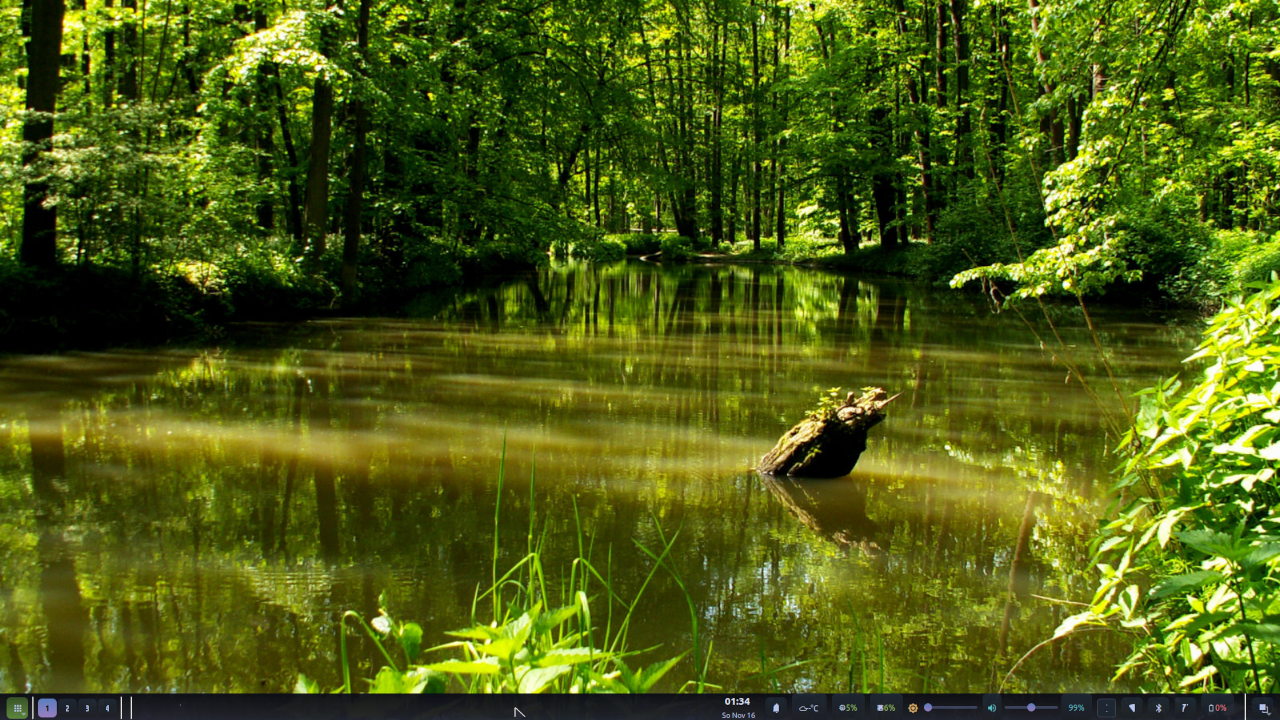Toggle the Bluetooth icon
The width and height of the screenshot is (1280, 720).
1159,708
